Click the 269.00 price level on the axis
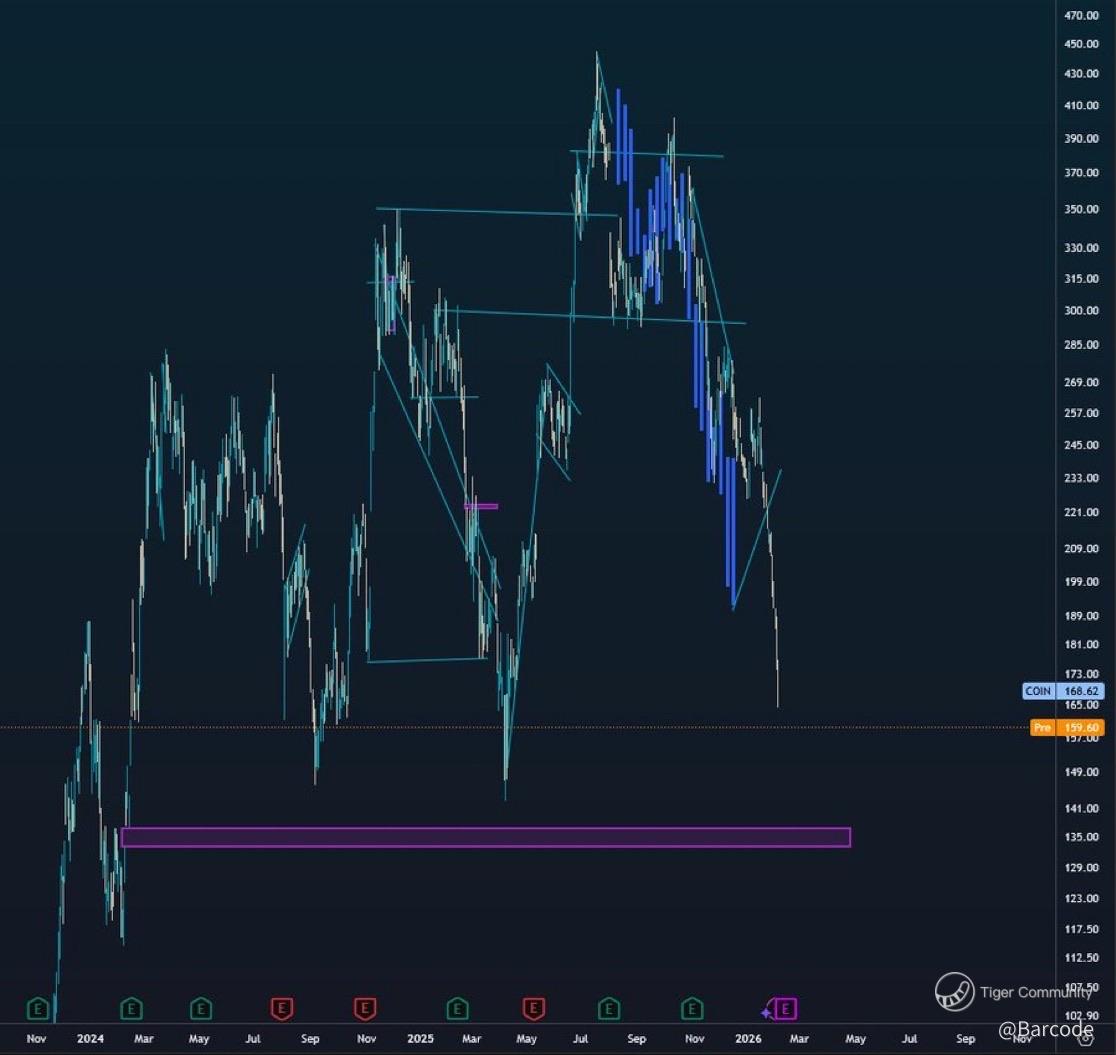1116x1055 pixels. (x=1082, y=382)
